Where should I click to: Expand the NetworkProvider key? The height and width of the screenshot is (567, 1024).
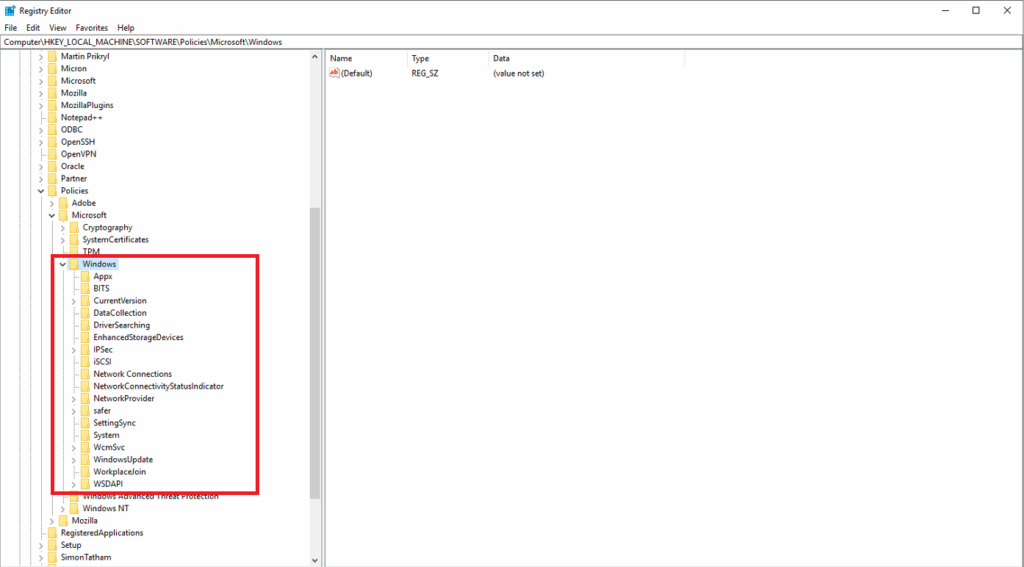(x=74, y=398)
